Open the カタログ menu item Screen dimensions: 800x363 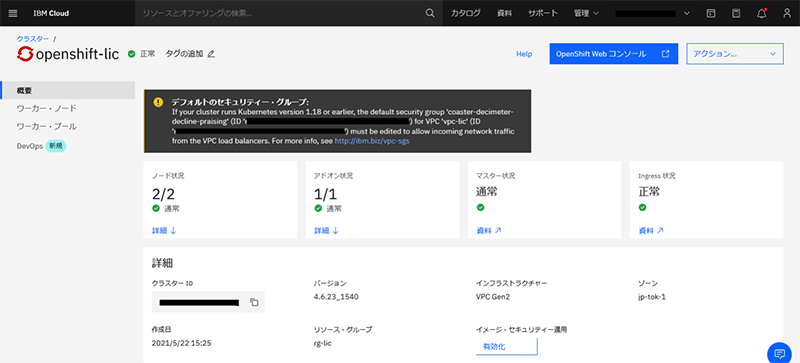(465, 13)
